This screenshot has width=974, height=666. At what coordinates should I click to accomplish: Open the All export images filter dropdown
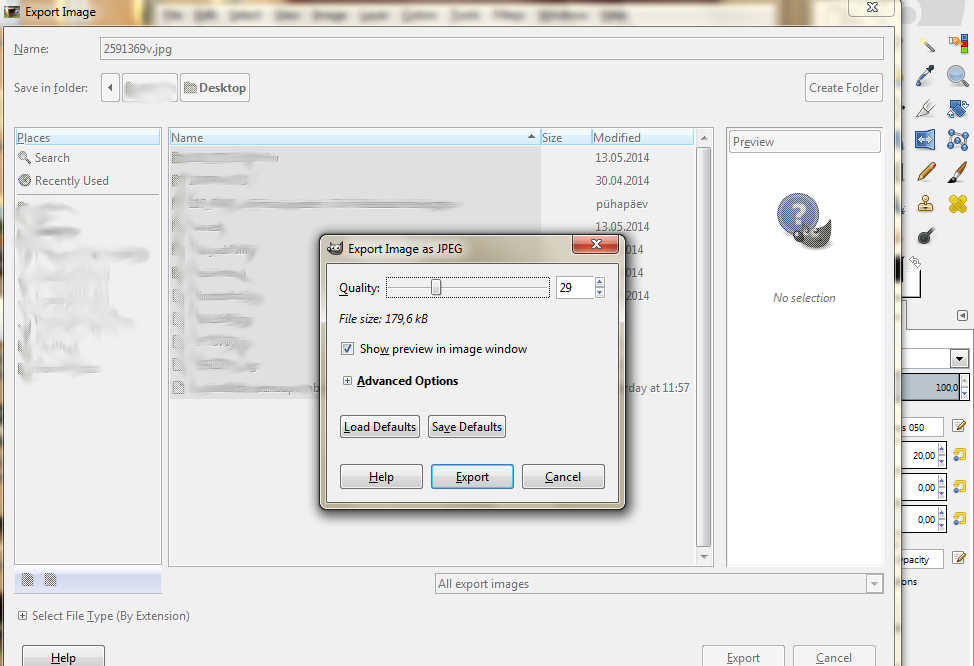click(660, 584)
